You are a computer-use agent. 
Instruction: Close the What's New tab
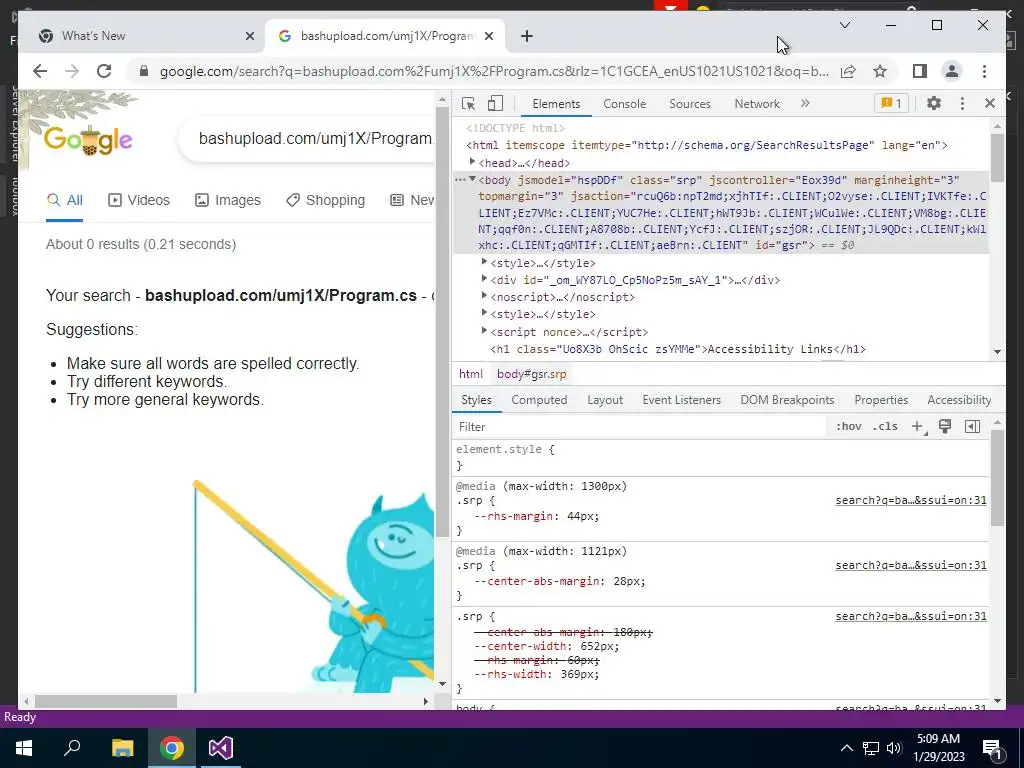(249, 36)
